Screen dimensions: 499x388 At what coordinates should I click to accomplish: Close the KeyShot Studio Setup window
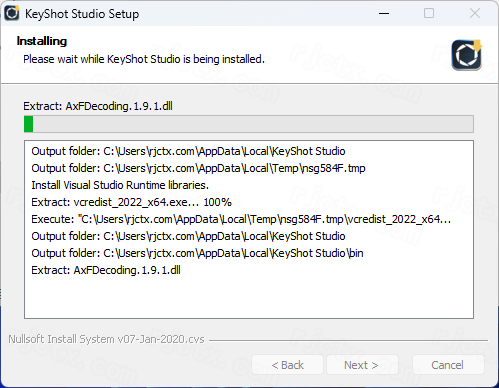475,13
